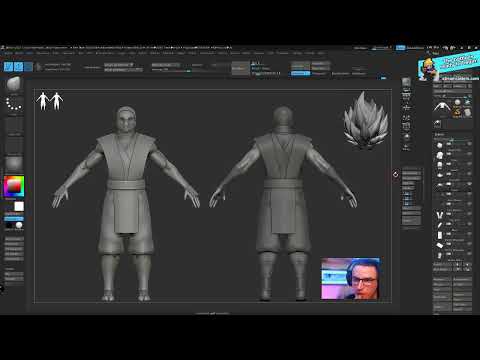Click the blue highlighted button in title bar
Image resolution: width=480 pixels, height=360 pixels.
(x=400, y=48)
